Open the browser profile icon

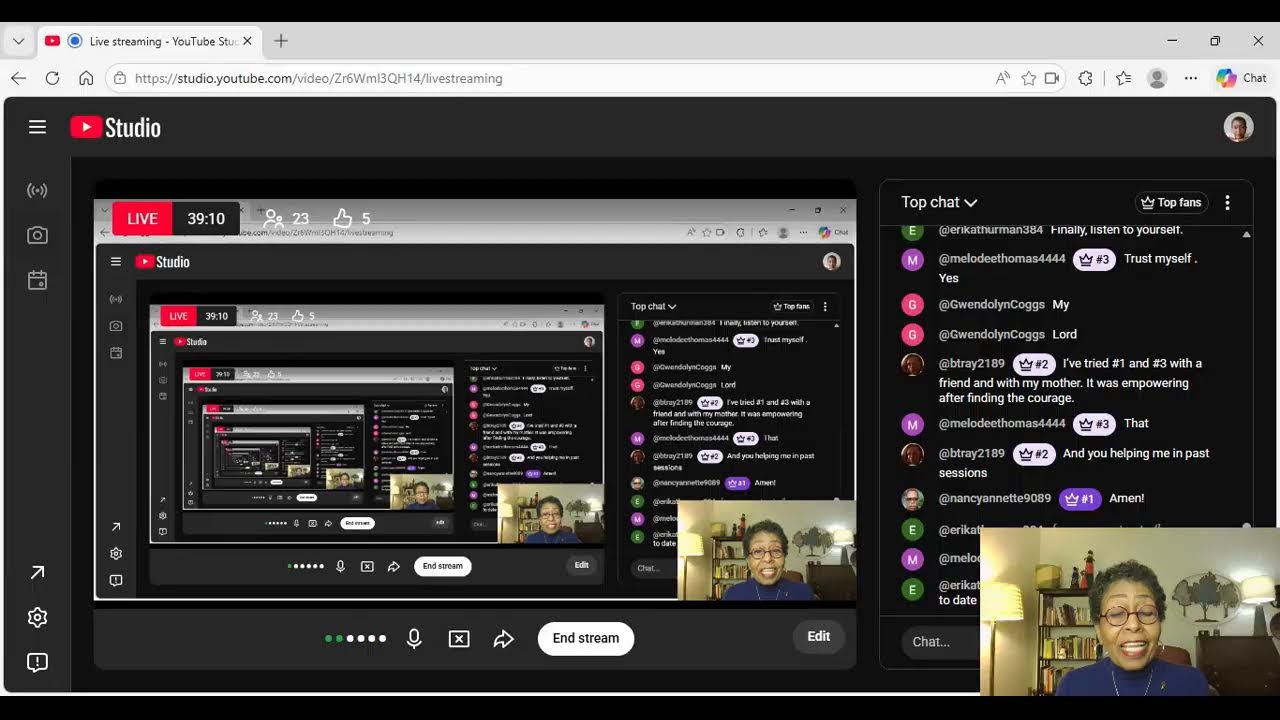[1157, 78]
